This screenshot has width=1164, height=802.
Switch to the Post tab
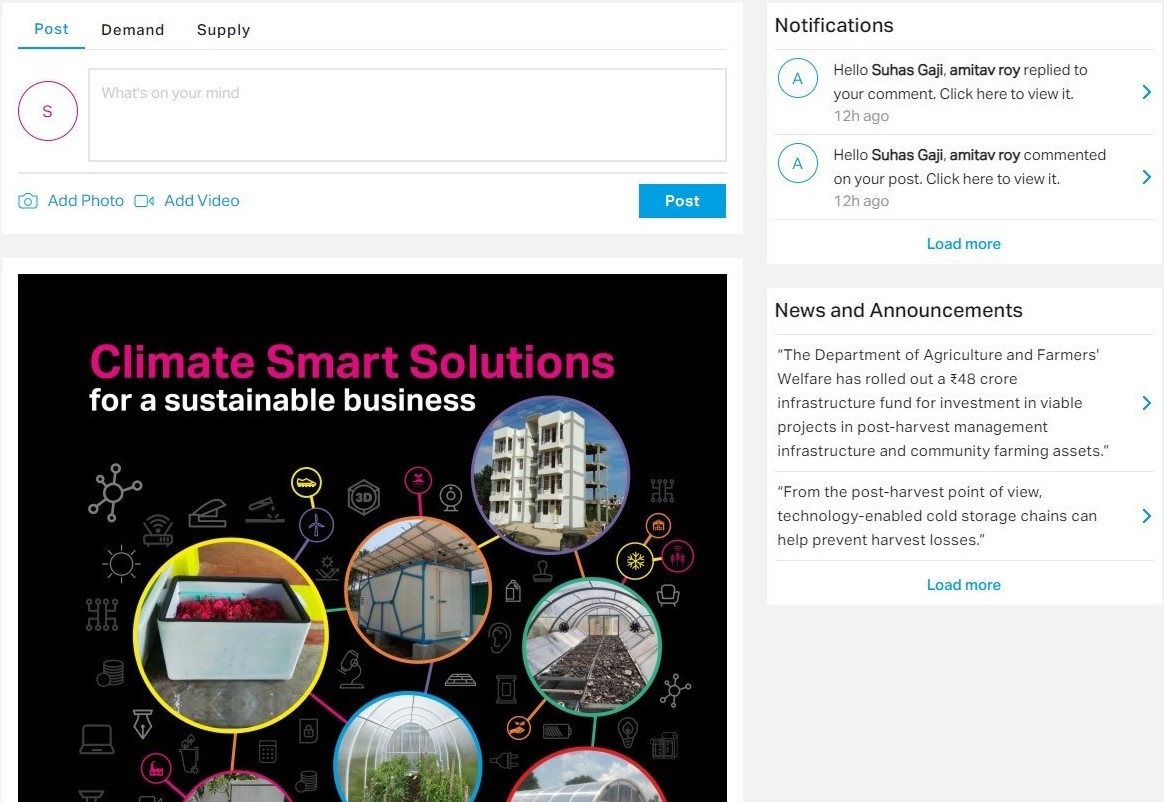51,29
